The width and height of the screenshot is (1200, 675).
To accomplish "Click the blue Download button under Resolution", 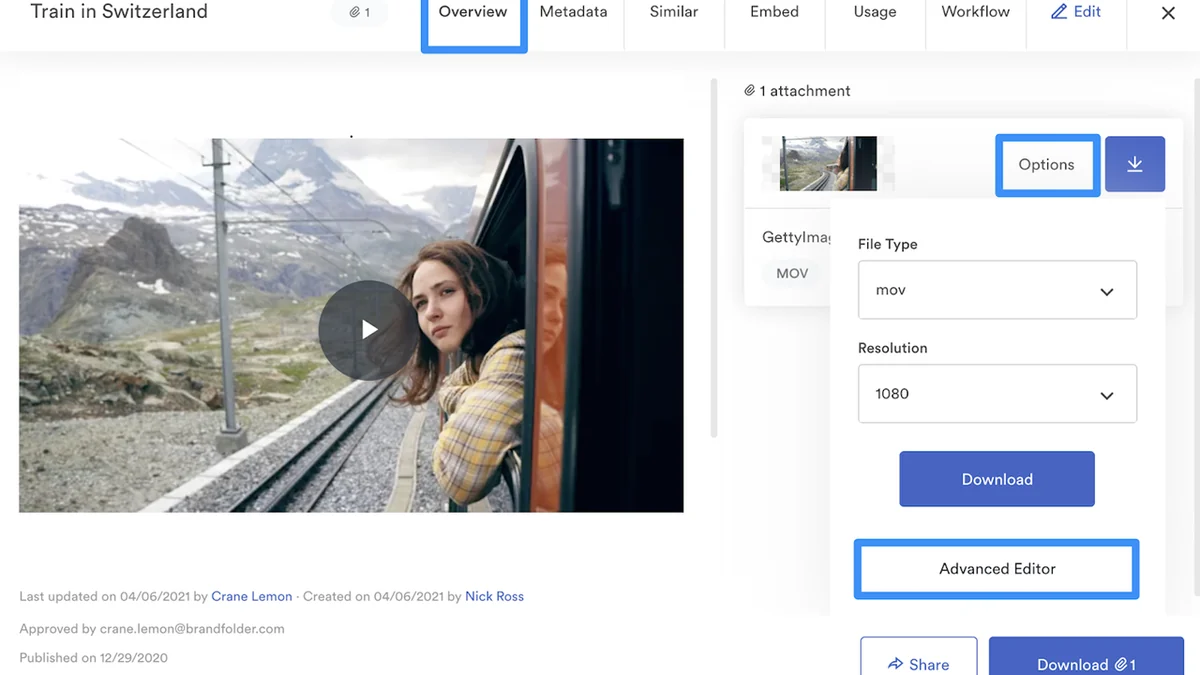I will [x=997, y=479].
